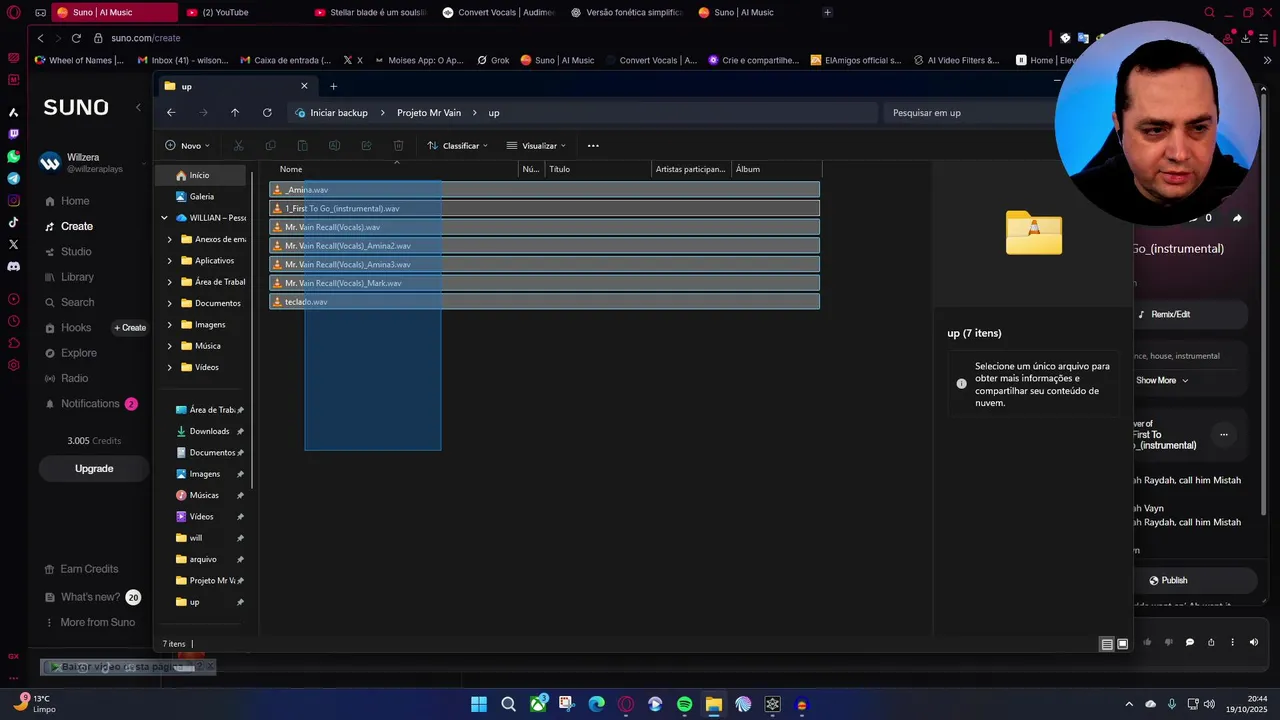This screenshot has height=720, width=1280.
Task: Collapse the WILLIAN – Pessoal tree node
Action: point(164,218)
